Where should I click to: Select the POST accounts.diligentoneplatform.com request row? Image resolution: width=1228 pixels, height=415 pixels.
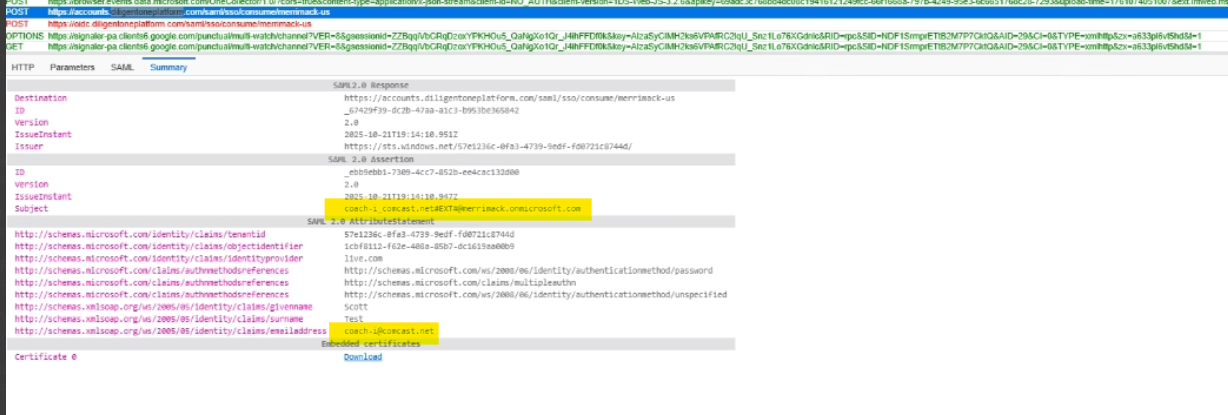(614, 13)
